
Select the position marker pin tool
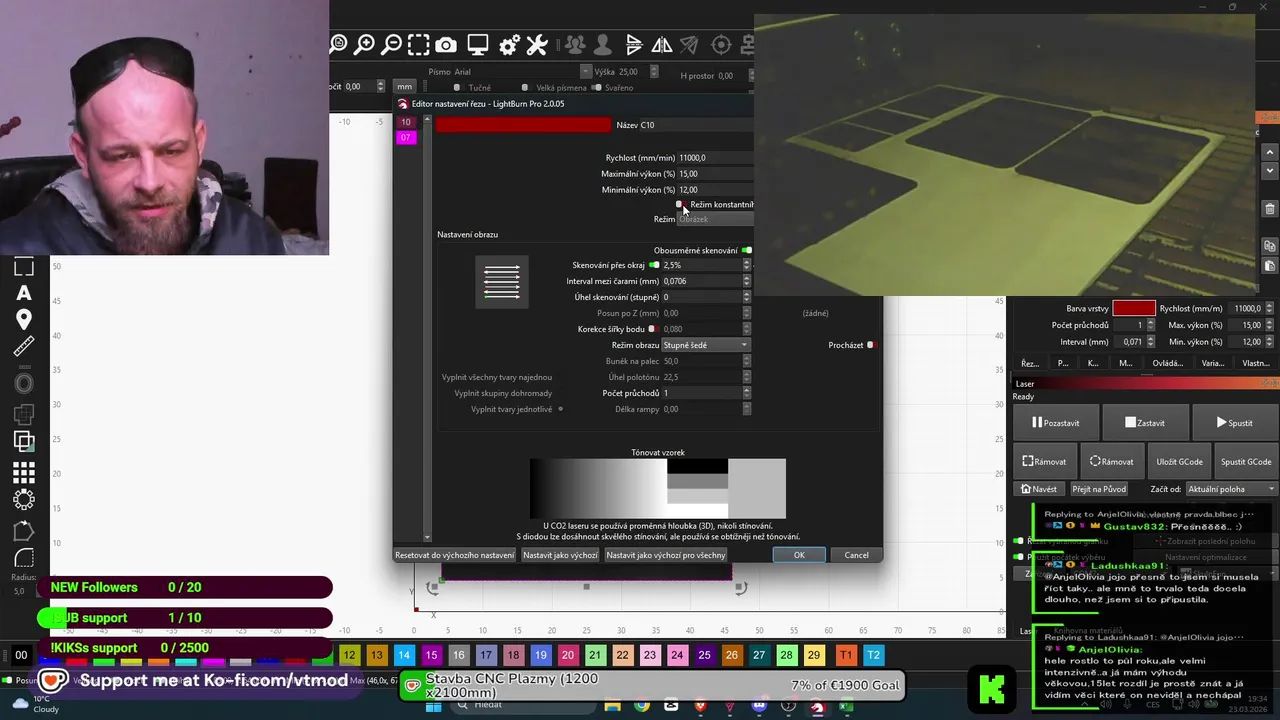24,320
